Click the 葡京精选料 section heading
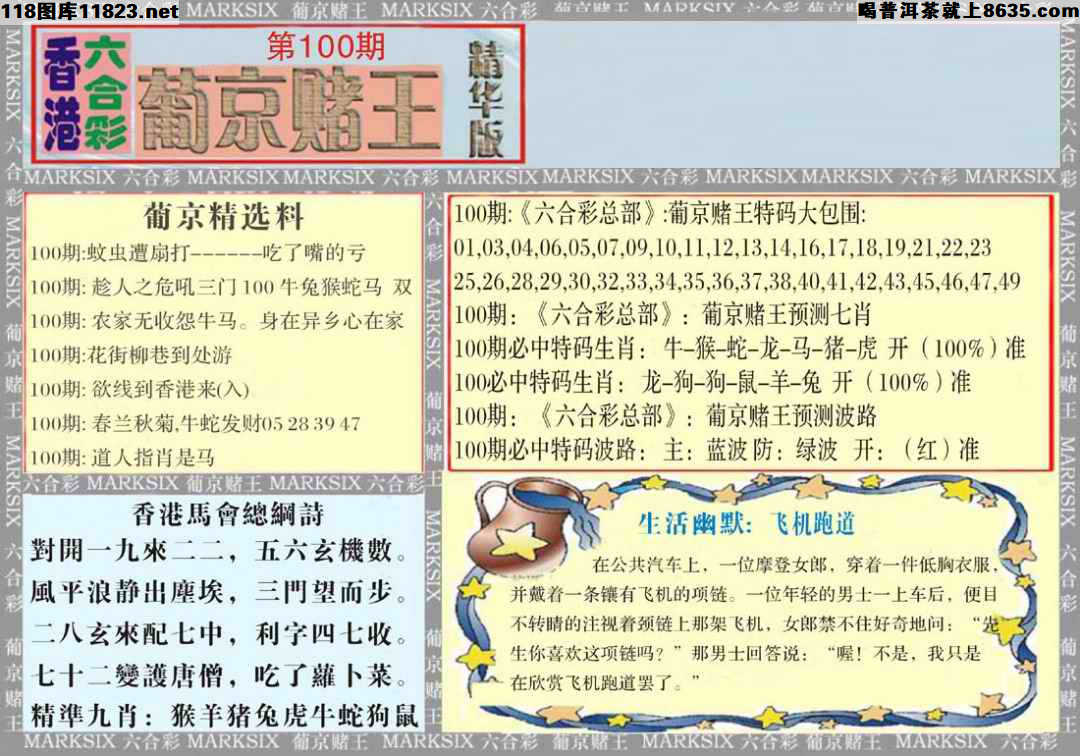Screen dimensions: 1080x756 click(224, 216)
